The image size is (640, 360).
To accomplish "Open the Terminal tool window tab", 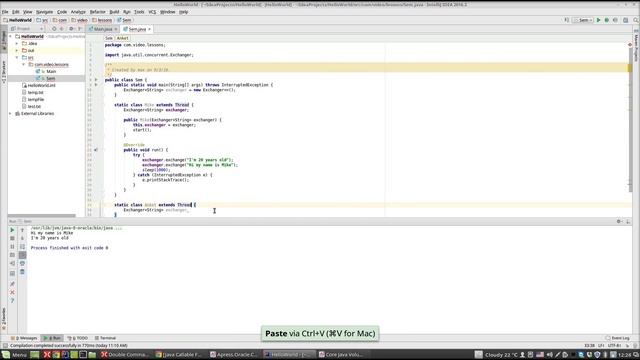I will click(105, 338).
